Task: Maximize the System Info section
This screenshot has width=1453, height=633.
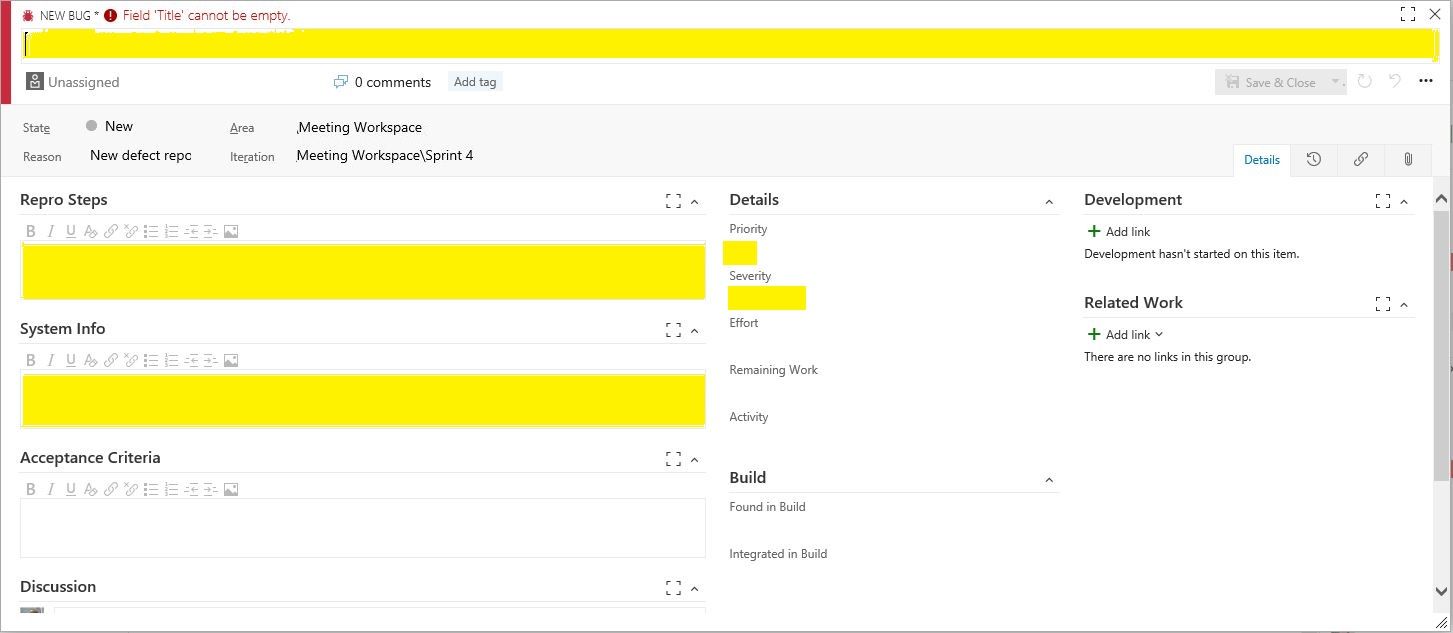Action: click(673, 330)
